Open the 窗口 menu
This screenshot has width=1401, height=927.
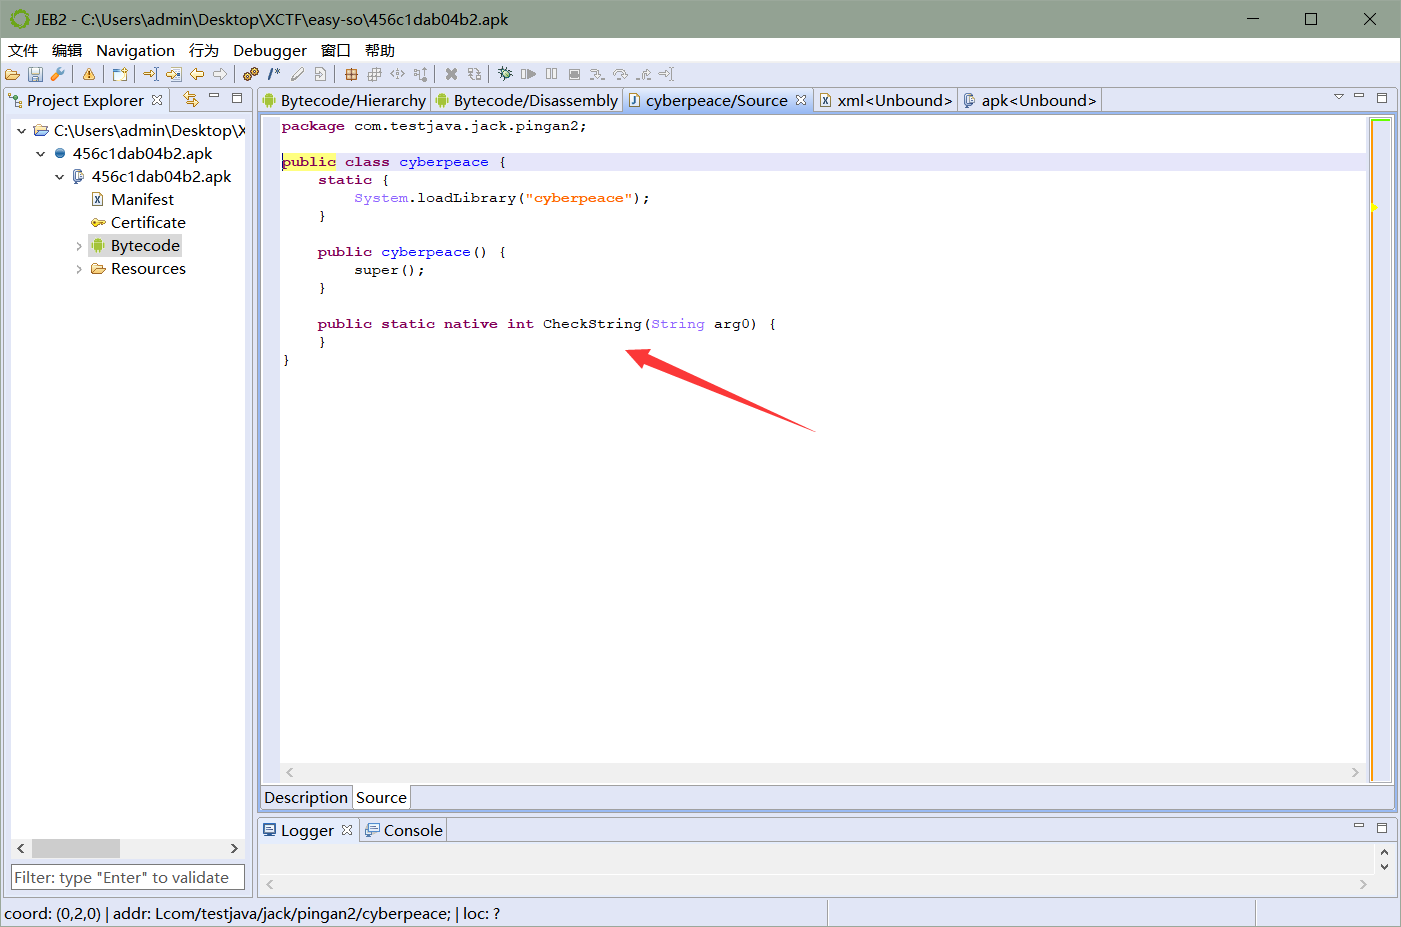[336, 50]
